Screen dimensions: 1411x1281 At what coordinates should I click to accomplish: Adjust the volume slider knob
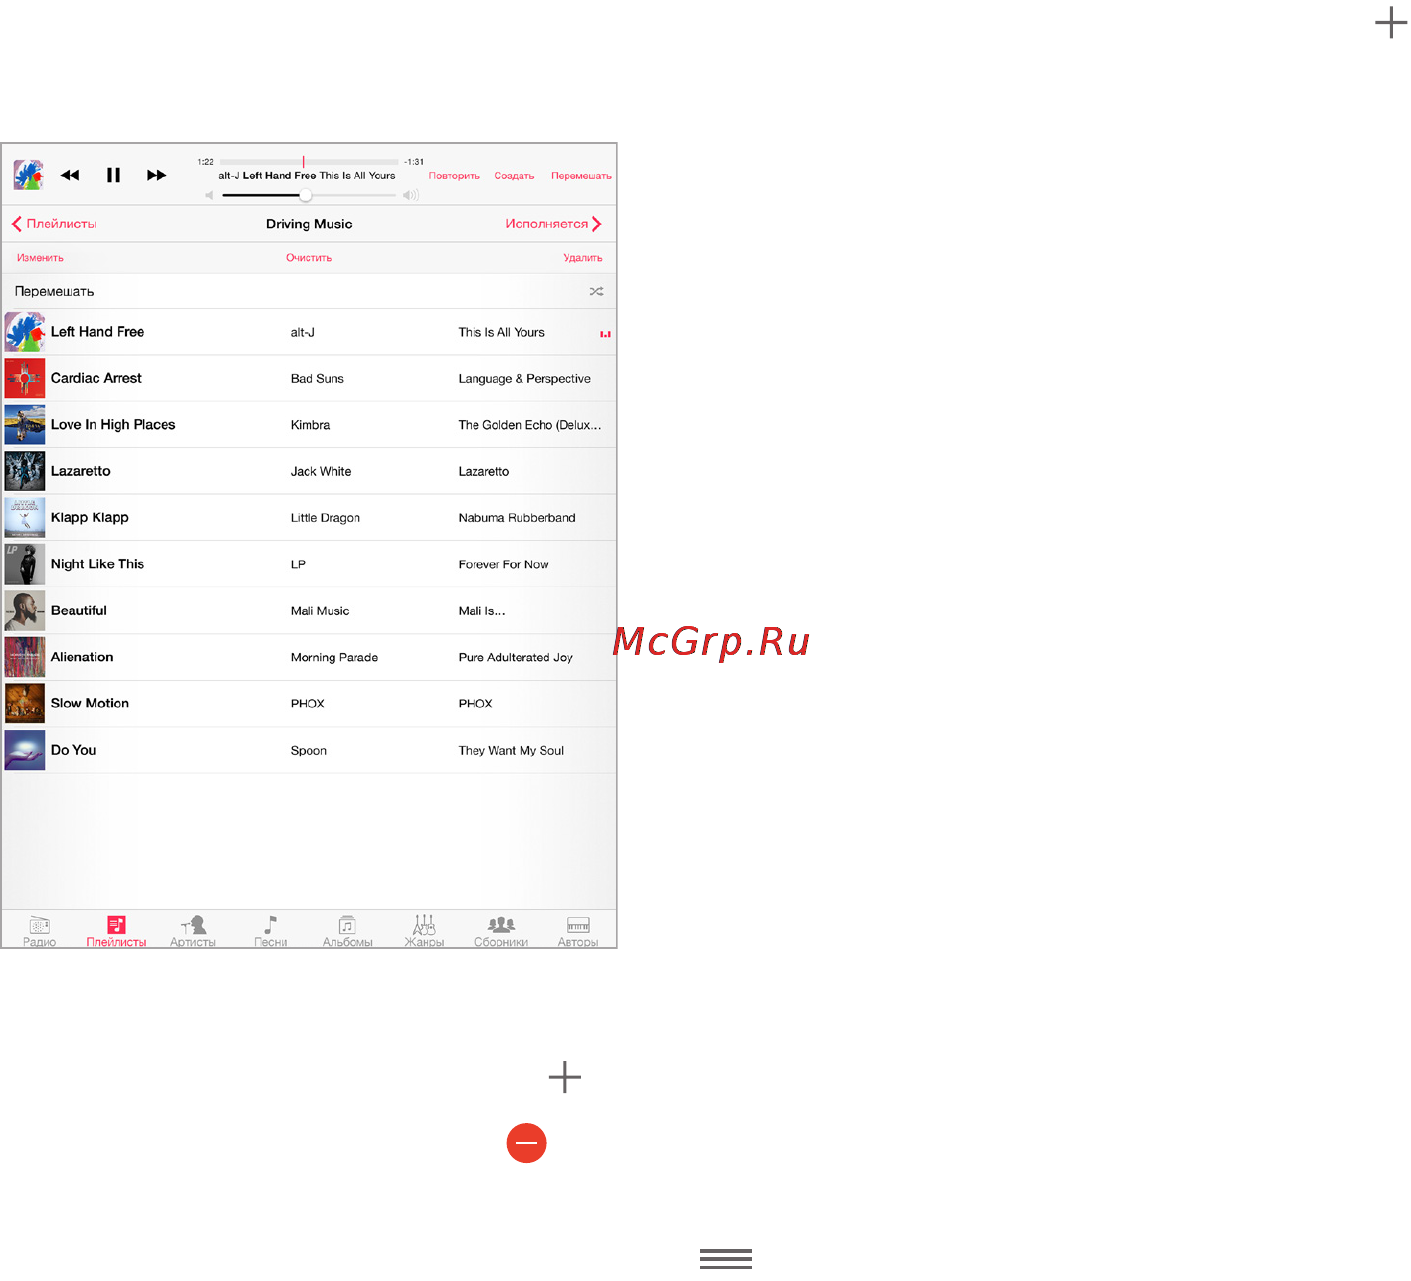point(306,195)
